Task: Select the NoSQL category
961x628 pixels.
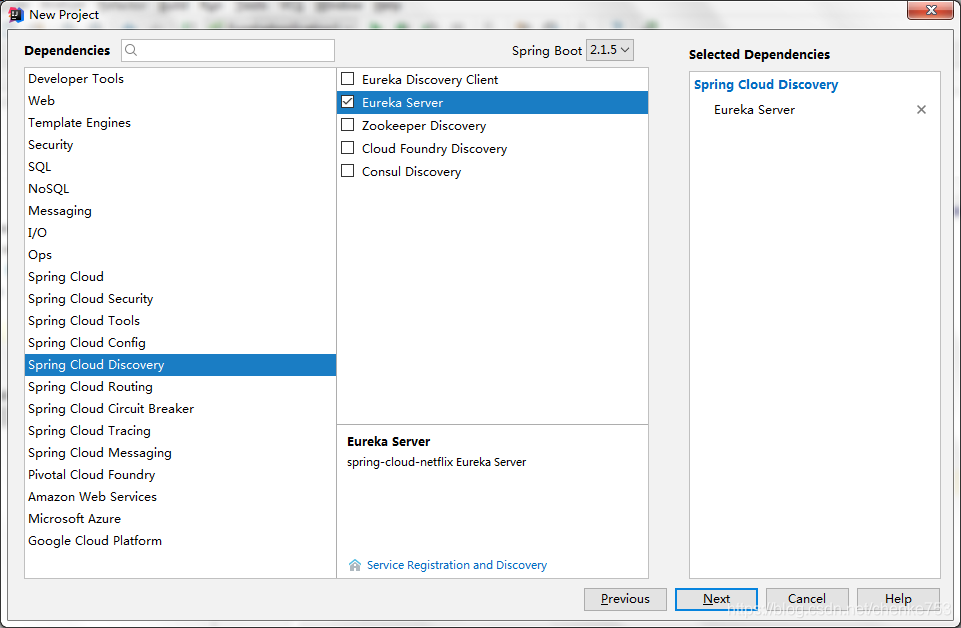Action: point(180,189)
